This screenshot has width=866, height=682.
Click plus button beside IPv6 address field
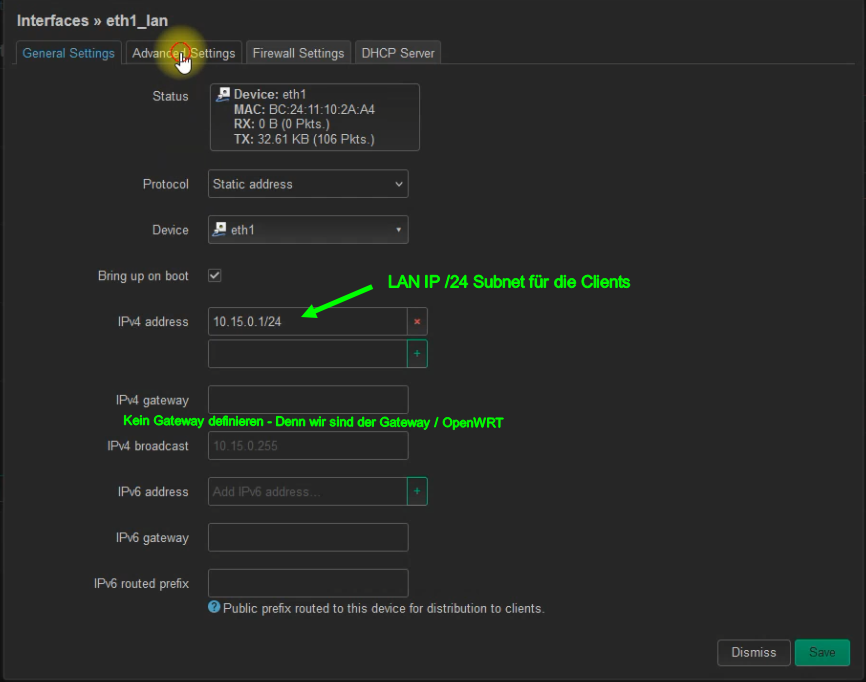point(417,491)
